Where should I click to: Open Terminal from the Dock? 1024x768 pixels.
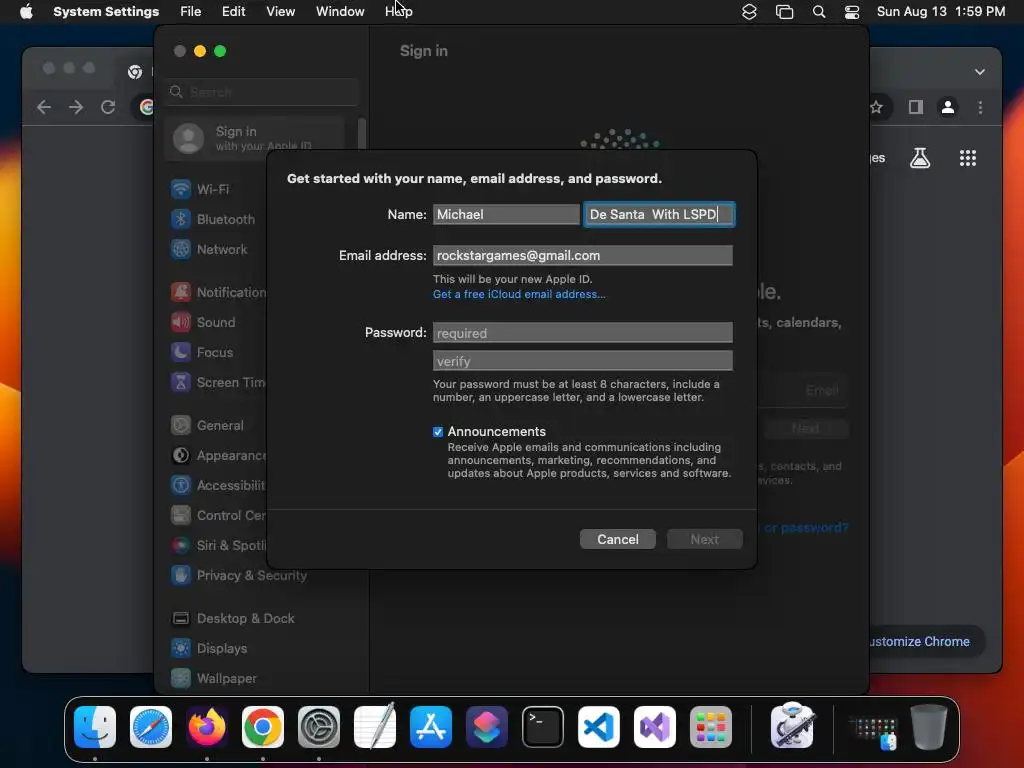[x=543, y=727]
